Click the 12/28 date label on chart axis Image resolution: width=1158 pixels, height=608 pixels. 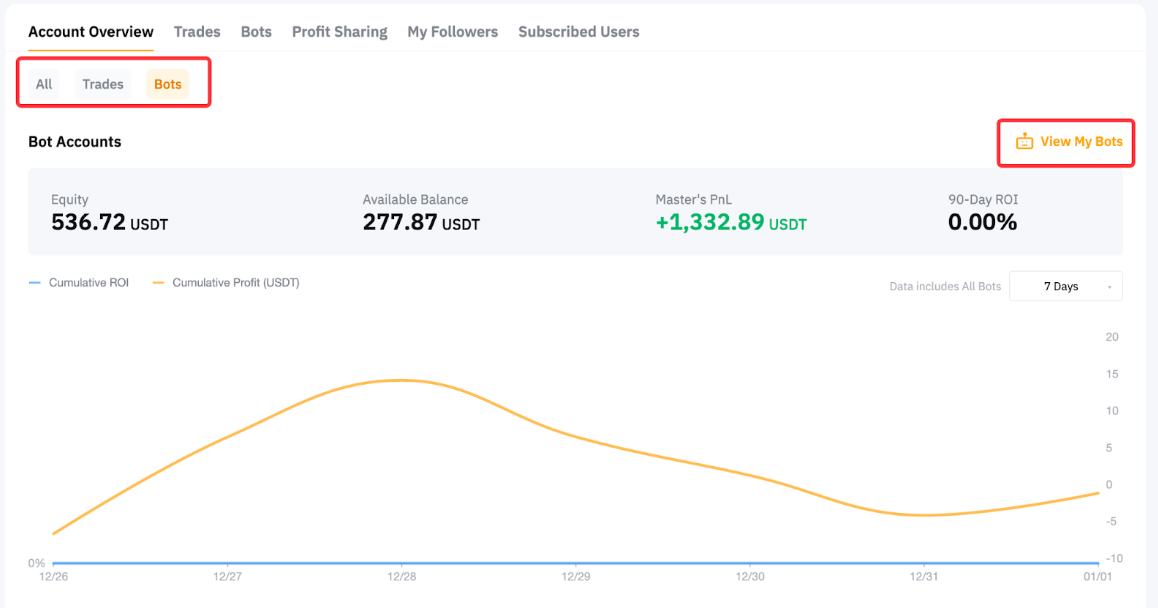click(401, 577)
